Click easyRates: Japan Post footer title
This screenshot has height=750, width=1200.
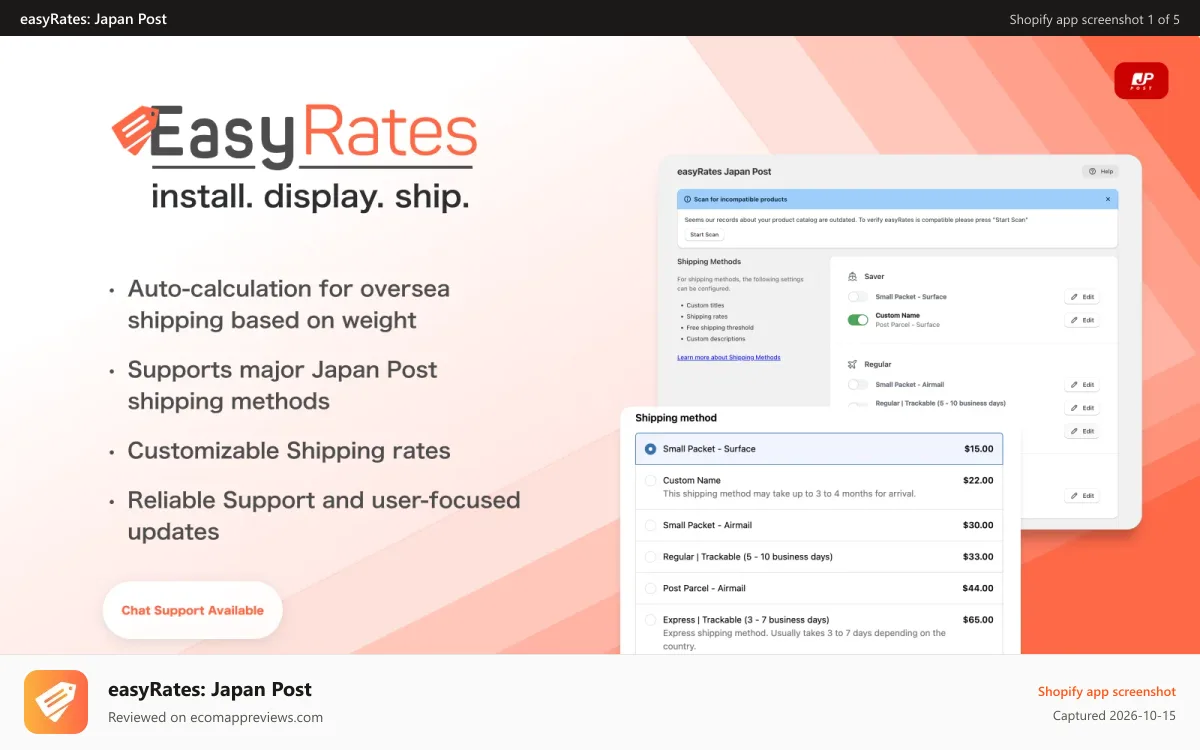pyautogui.click(x=210, y=689)
